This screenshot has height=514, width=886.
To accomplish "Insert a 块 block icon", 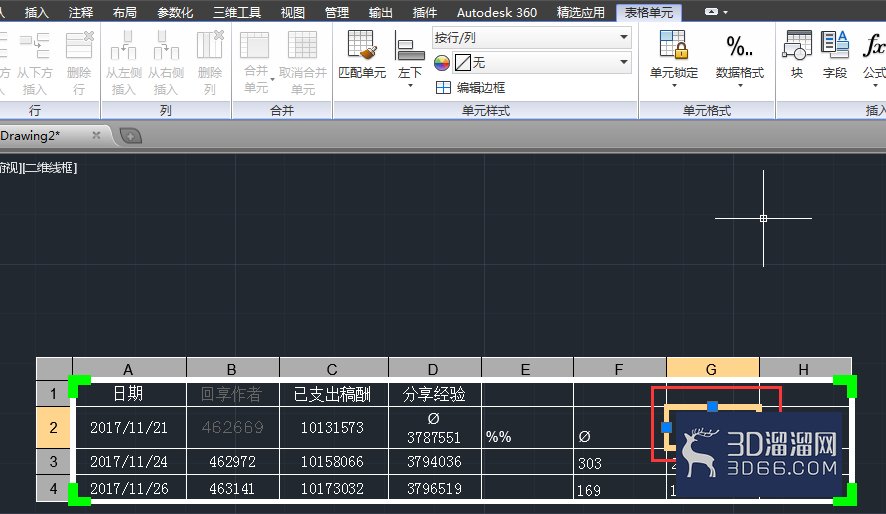I will click(x=797, y=45).
